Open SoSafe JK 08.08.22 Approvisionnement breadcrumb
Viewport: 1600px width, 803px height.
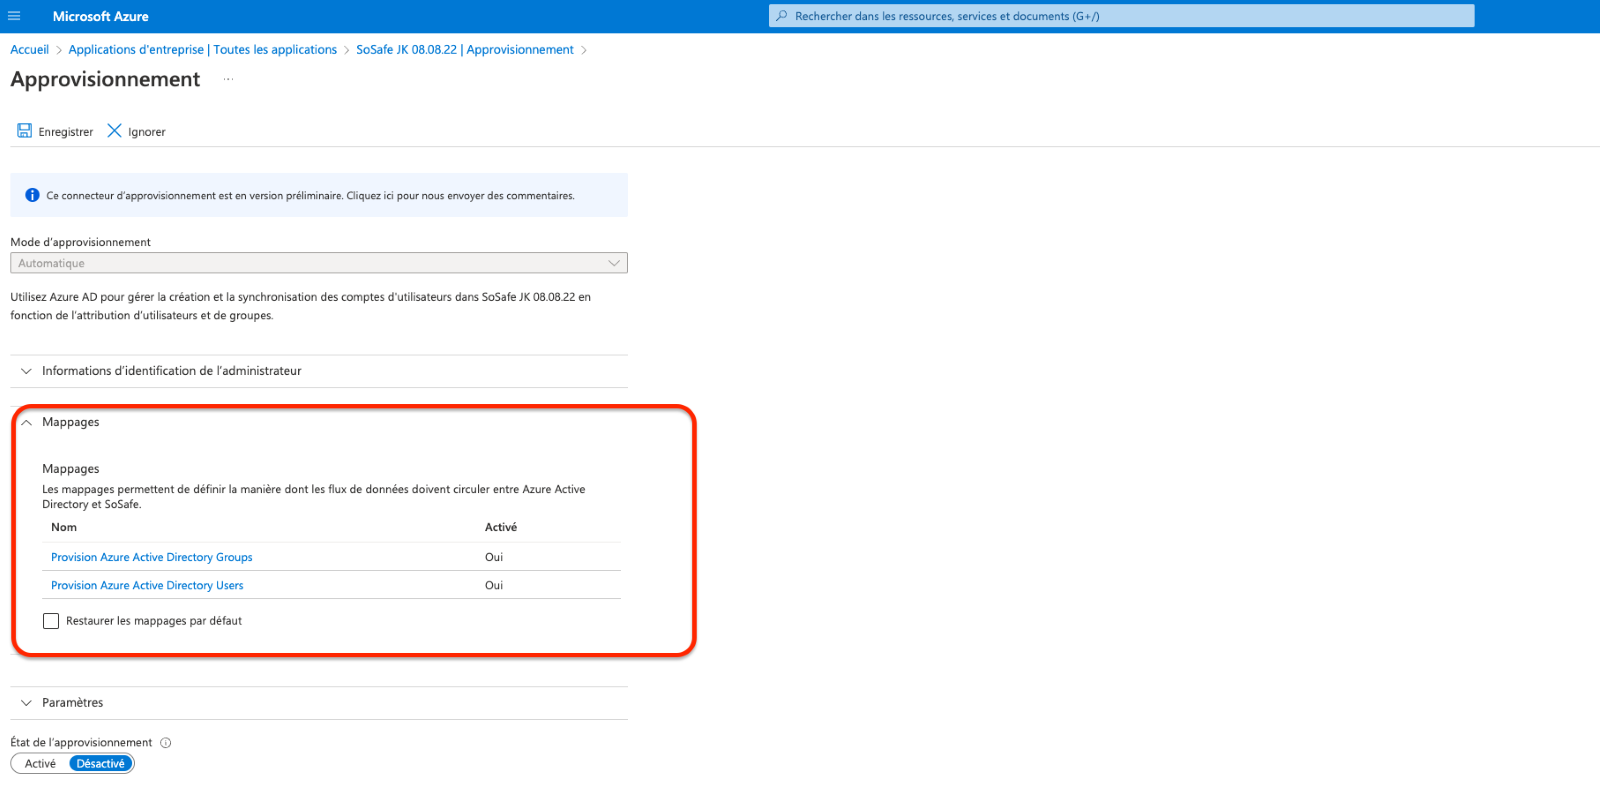pyautogui.click(x=464, y=50)
